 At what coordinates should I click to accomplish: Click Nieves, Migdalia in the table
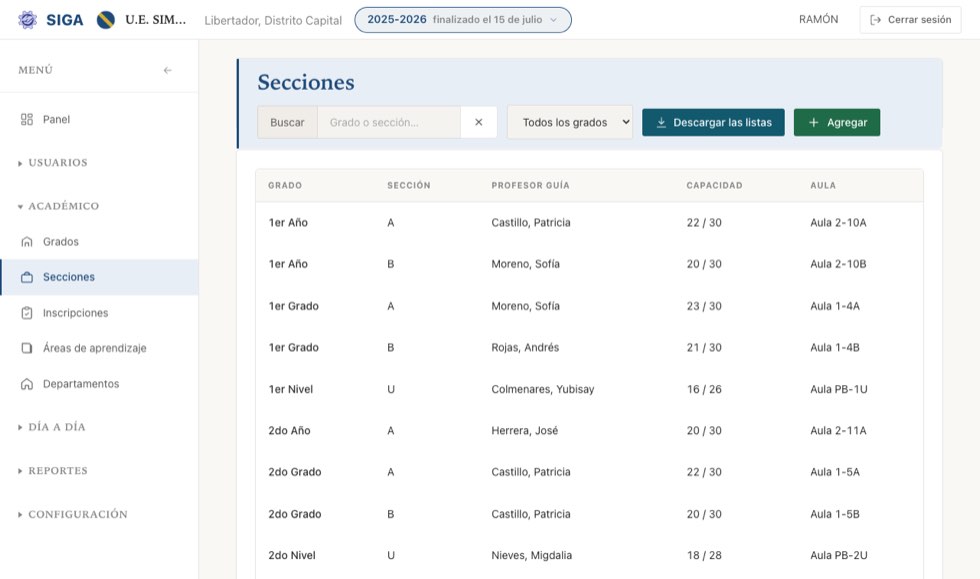[x=531, y=555]
